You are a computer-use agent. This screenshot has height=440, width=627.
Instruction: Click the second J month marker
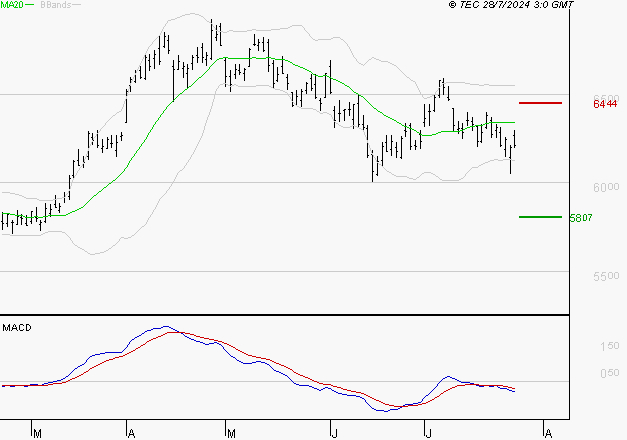pyautogui.click(x=428, y=434)
